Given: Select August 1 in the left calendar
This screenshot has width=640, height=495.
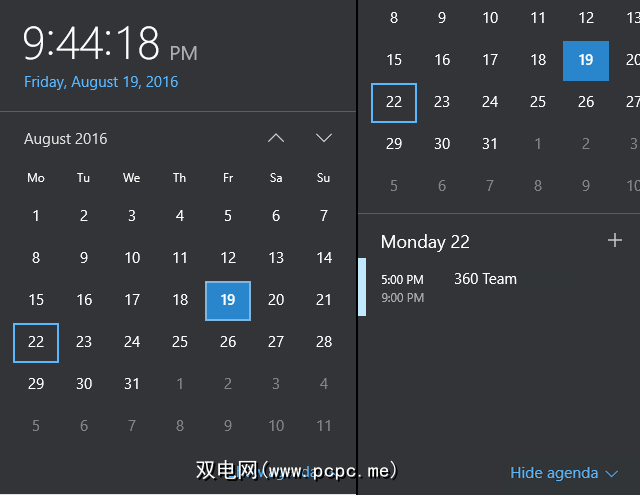Looking at the screenshot, I should click(36, 216).
